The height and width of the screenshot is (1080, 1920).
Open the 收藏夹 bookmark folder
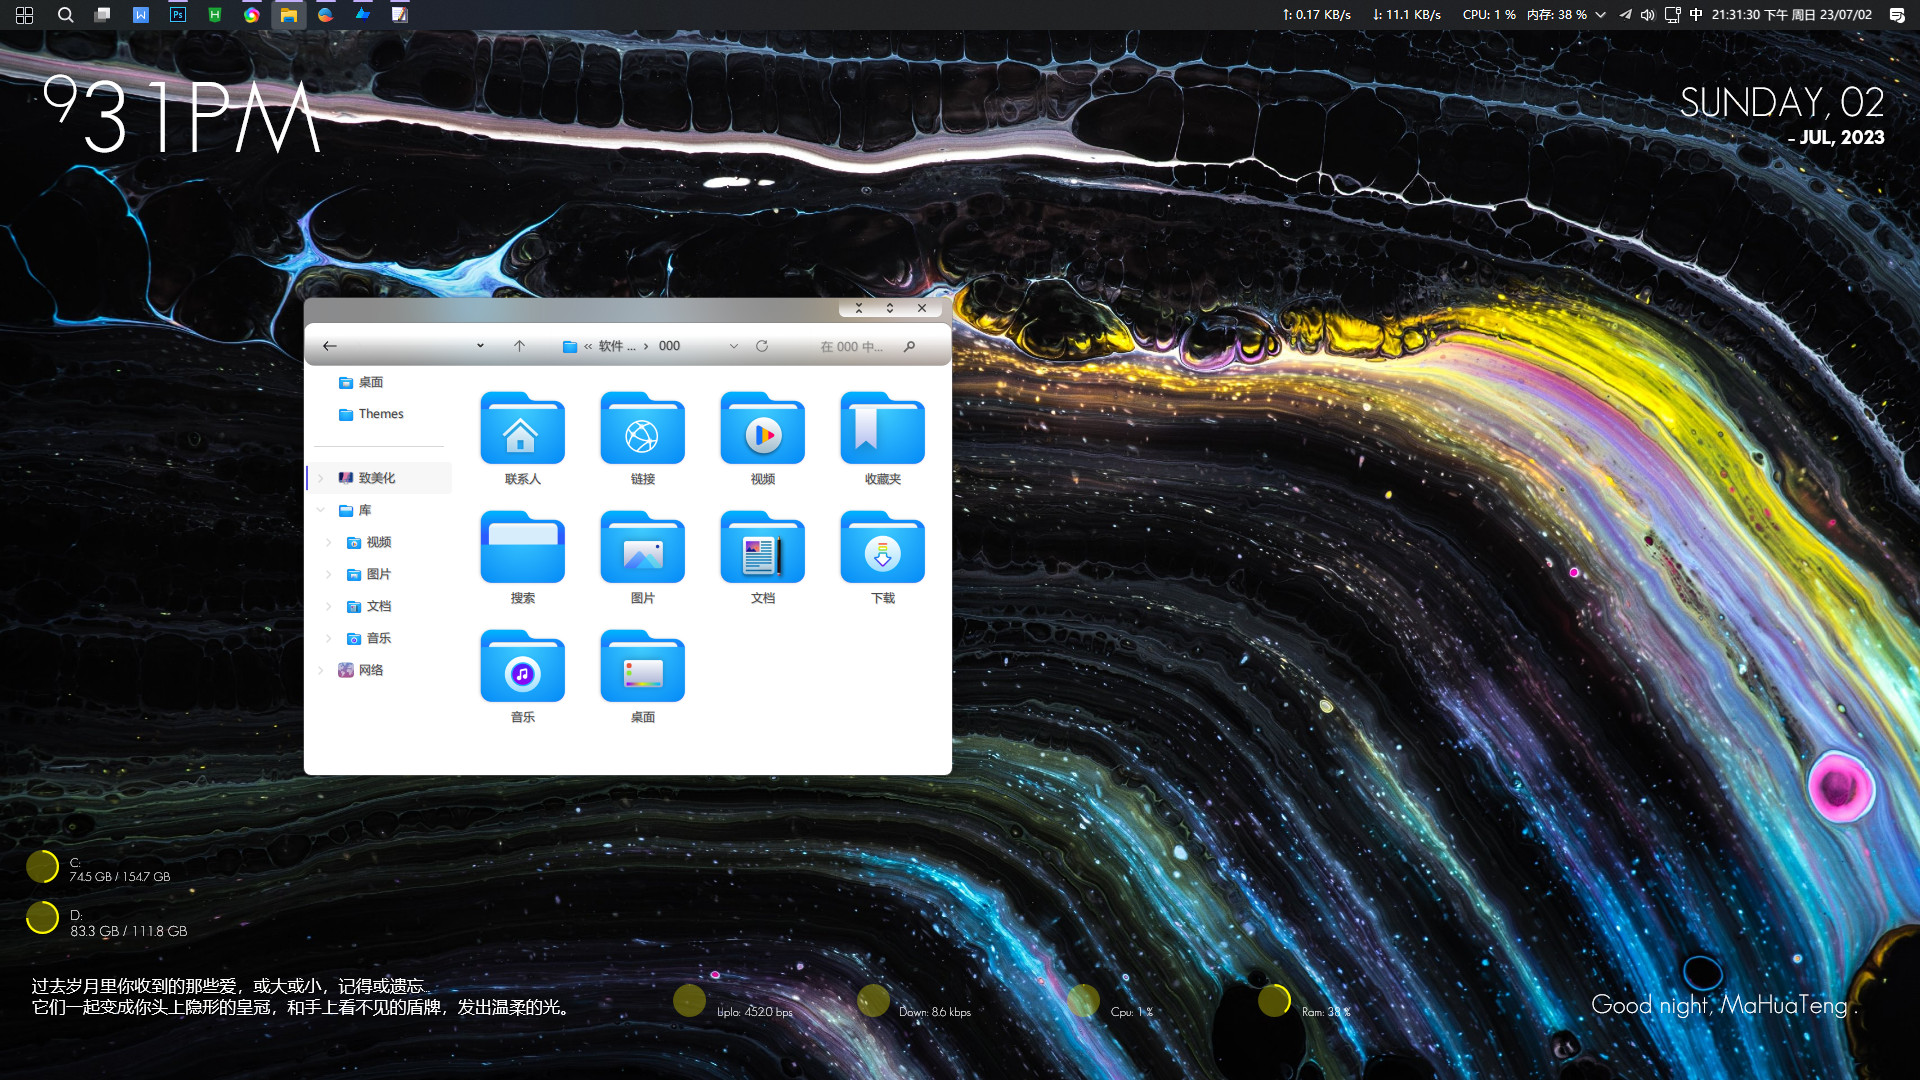(882, 431)
